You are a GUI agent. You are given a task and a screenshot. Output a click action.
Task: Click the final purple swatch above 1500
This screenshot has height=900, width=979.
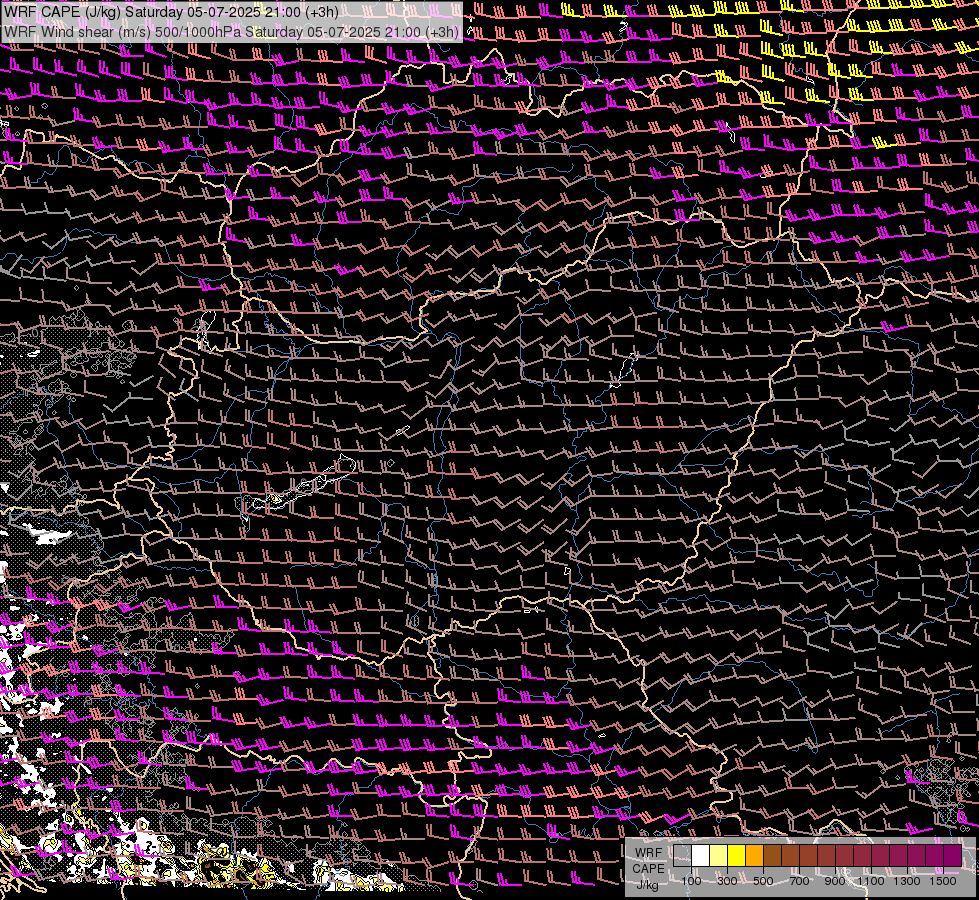point(952,856)
